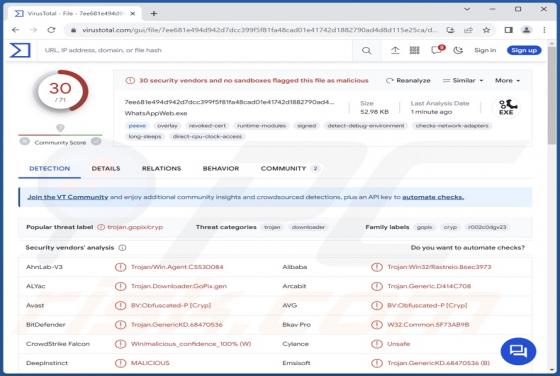
Task: Click the browser reload icon
Action: [51, 30]
